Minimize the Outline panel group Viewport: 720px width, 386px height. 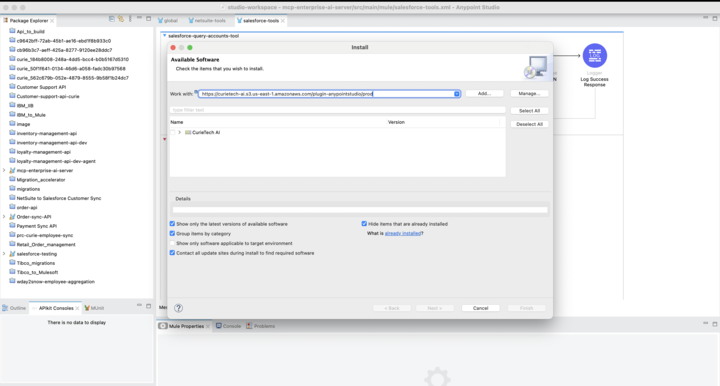tap(139, 306)
